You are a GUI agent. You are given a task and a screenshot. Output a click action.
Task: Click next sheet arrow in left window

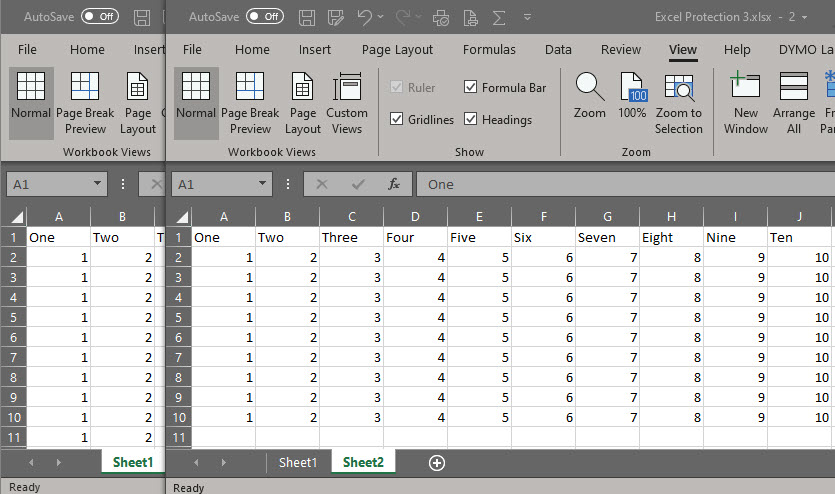(x=58, y=463)
